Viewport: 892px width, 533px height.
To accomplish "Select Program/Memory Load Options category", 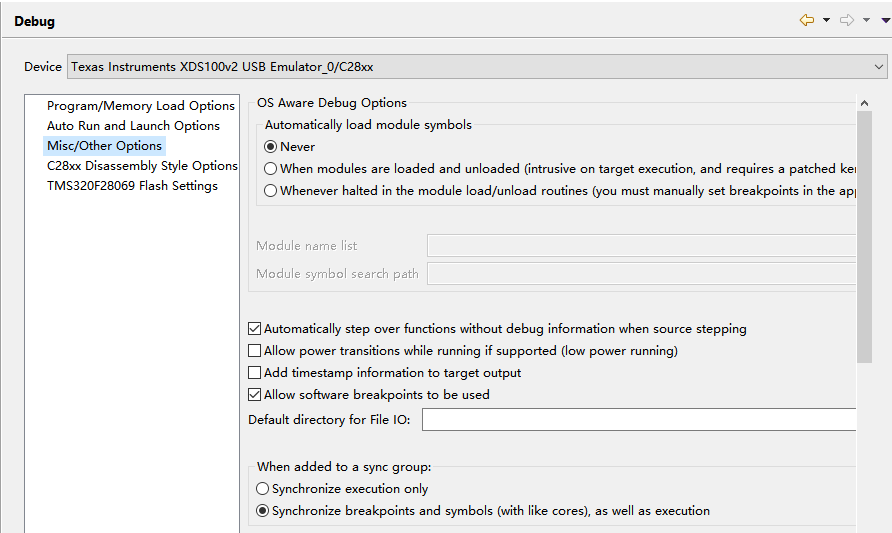I will click(140, 106).
